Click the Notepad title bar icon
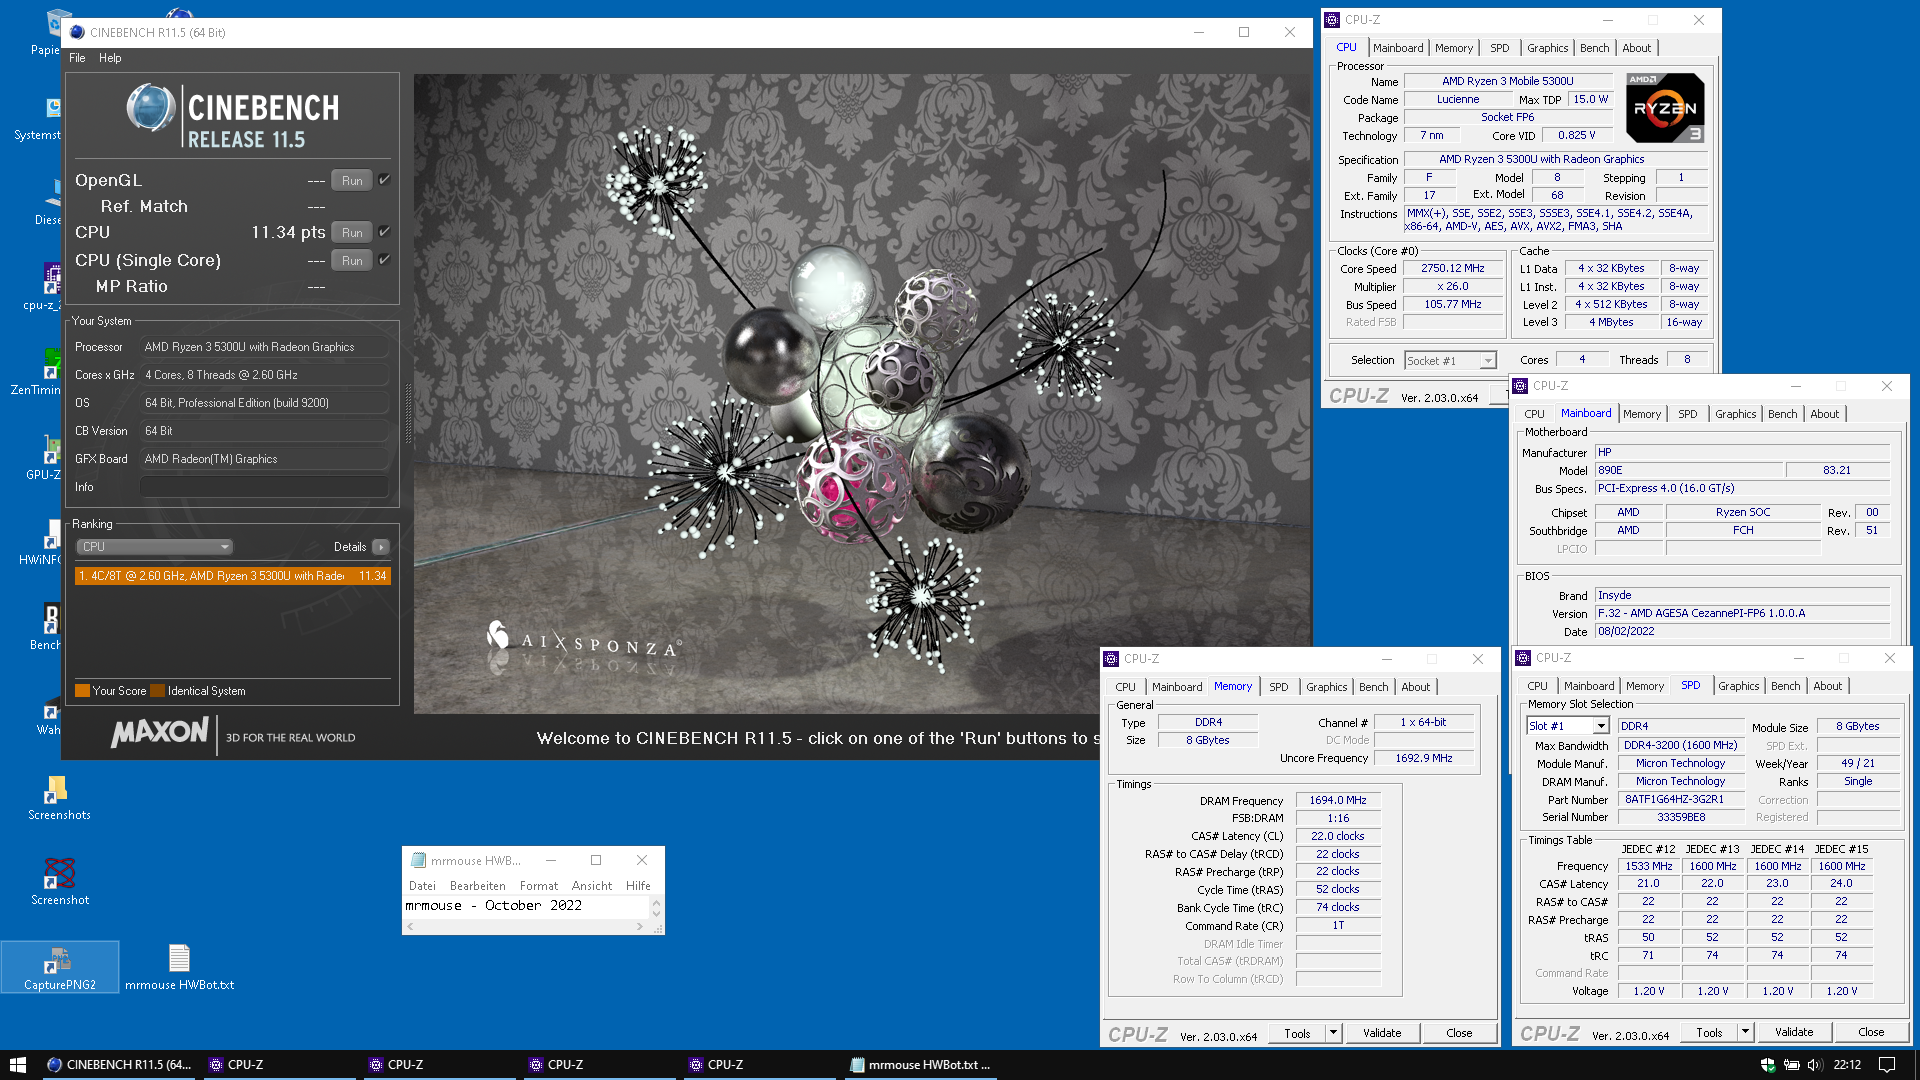 pyautogui.click(x=418, y=860)
